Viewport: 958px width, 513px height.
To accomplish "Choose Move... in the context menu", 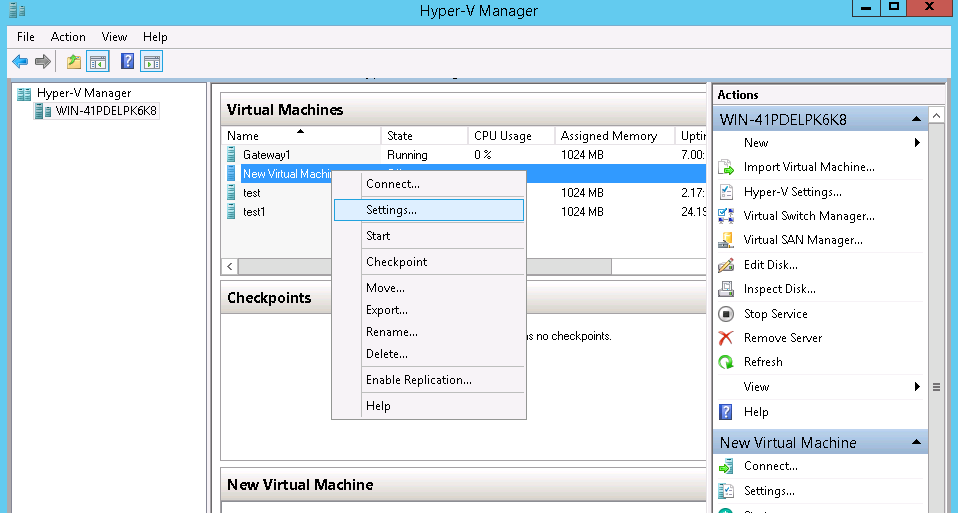I will tap(429, 288).
